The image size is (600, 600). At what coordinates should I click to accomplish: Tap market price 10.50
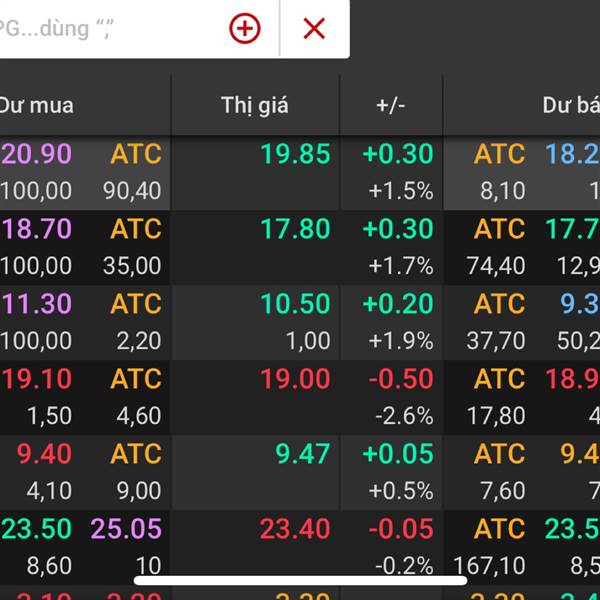coord(295,304)
